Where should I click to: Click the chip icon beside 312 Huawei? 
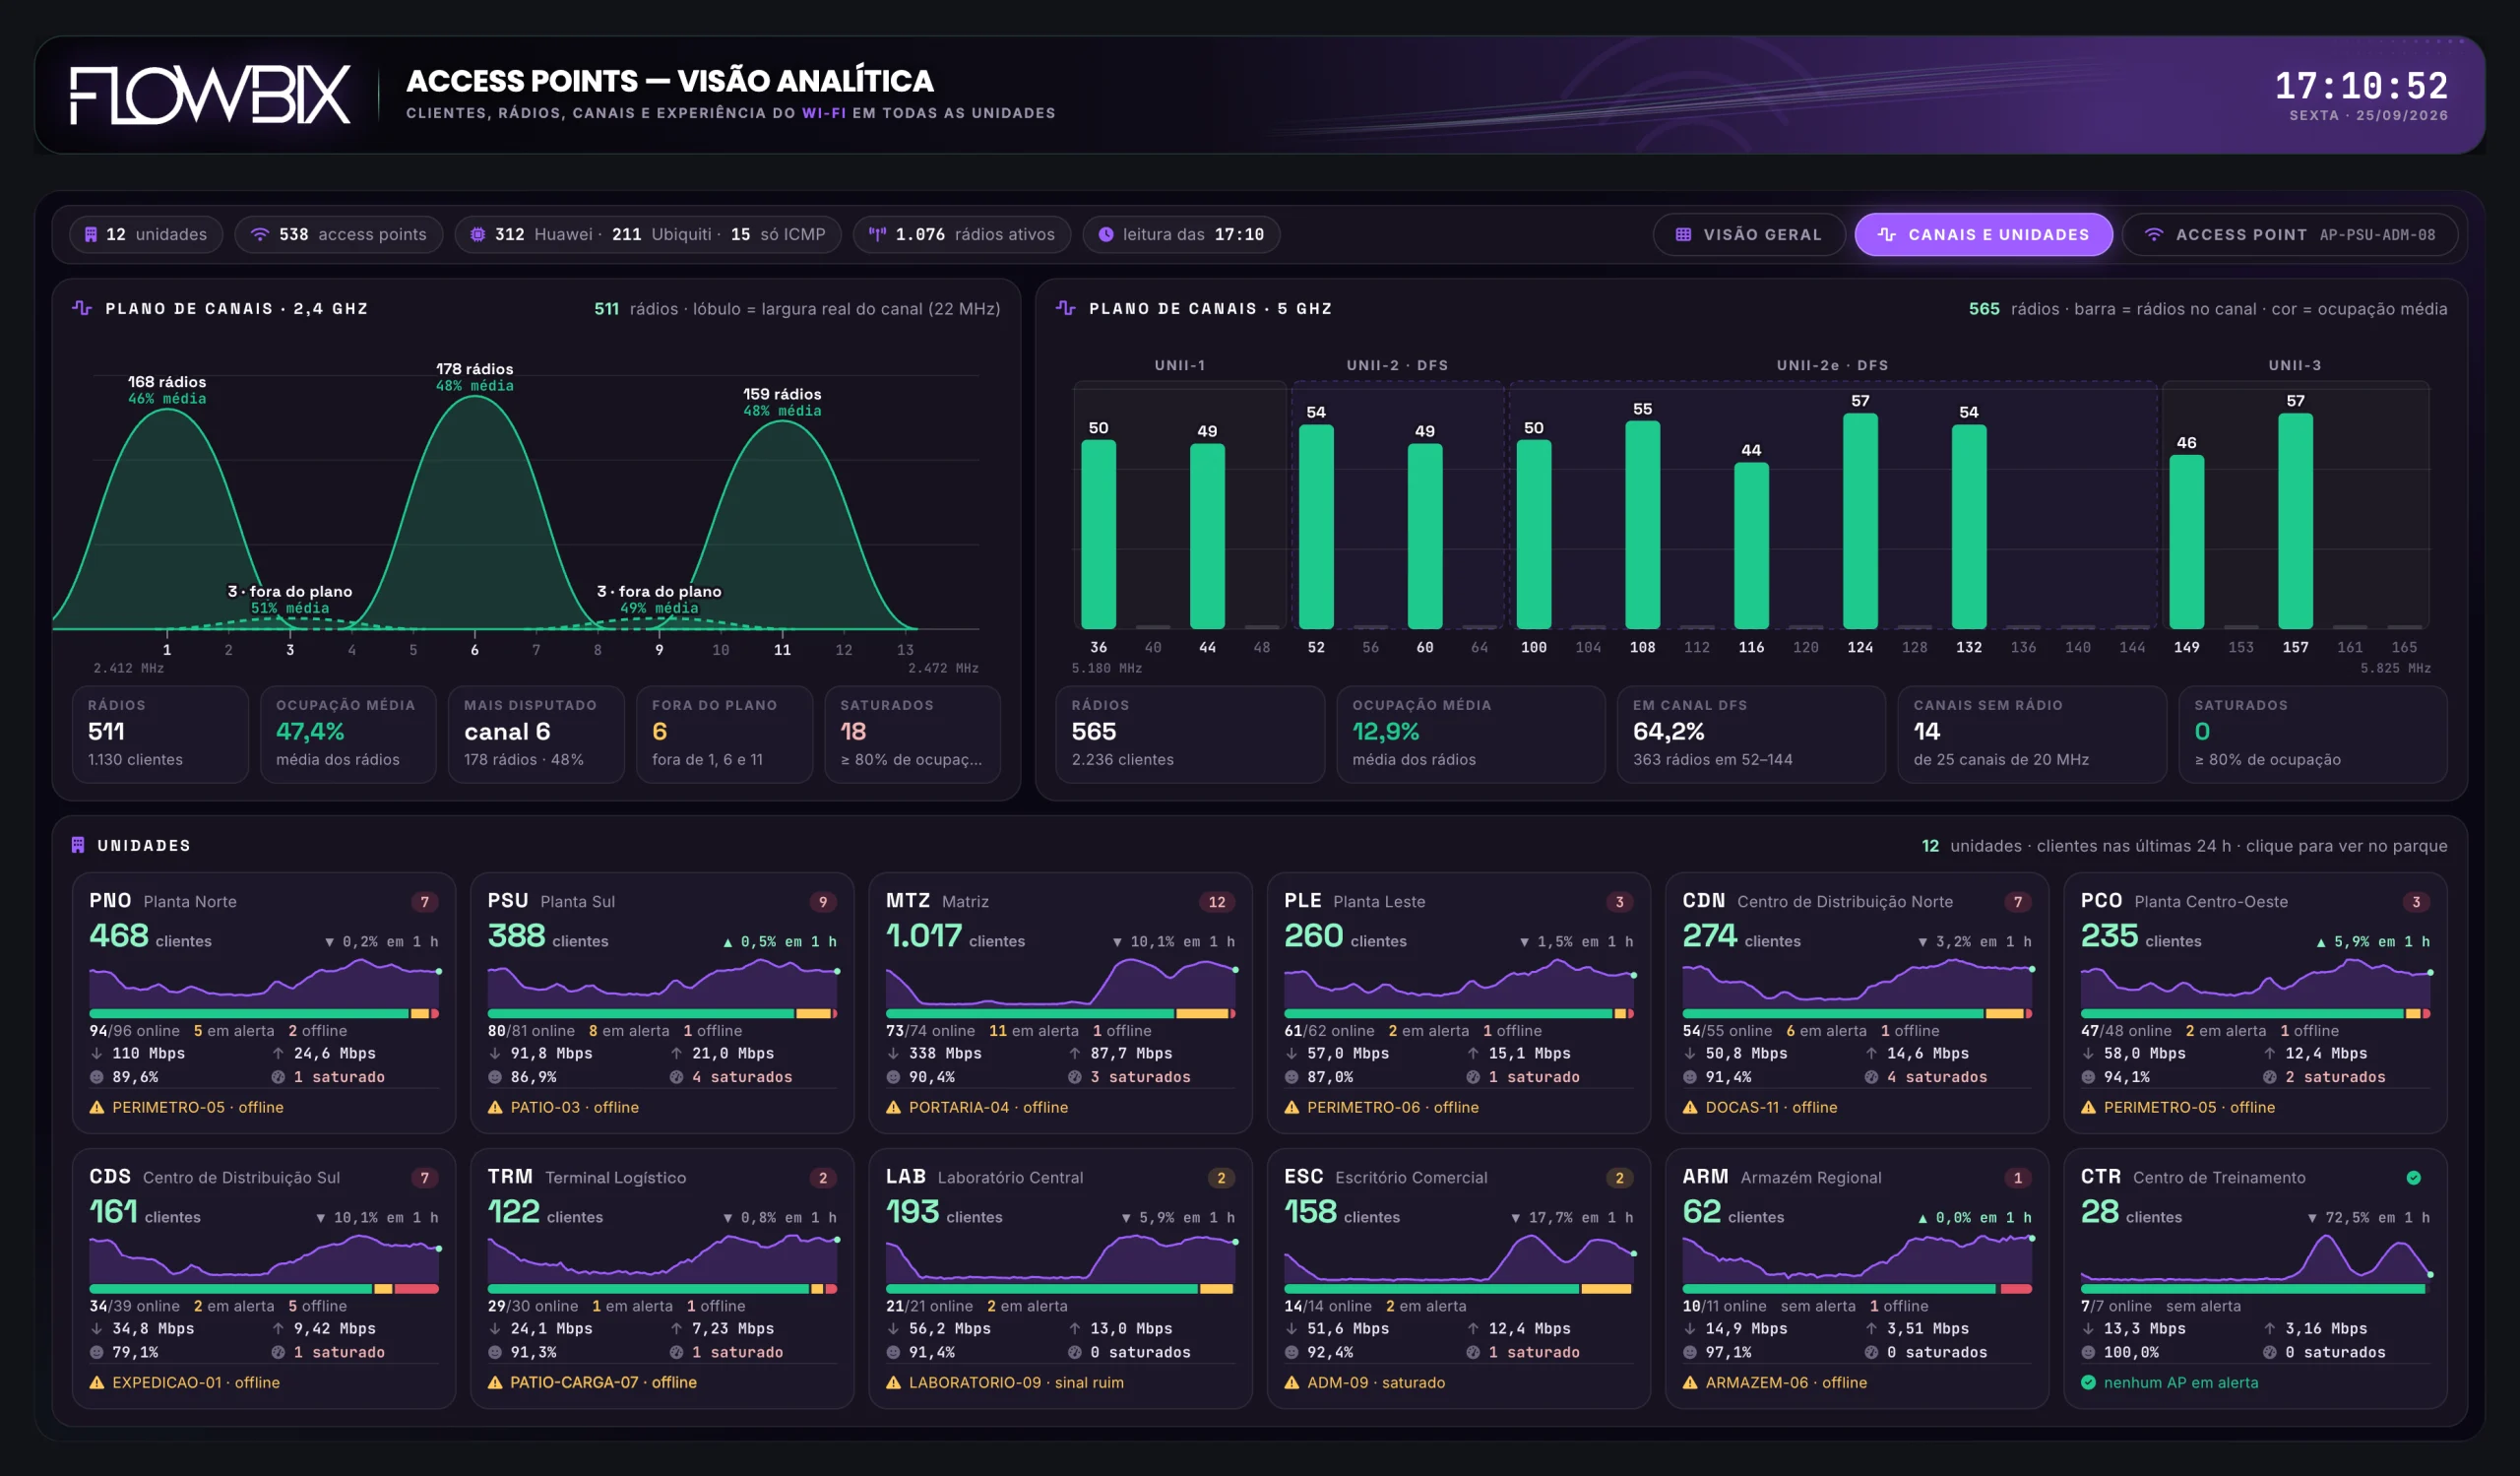click(x=478, y=235)
